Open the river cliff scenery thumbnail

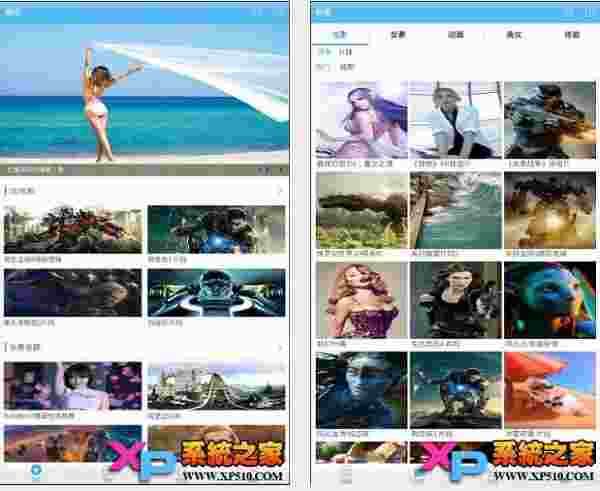455,210
